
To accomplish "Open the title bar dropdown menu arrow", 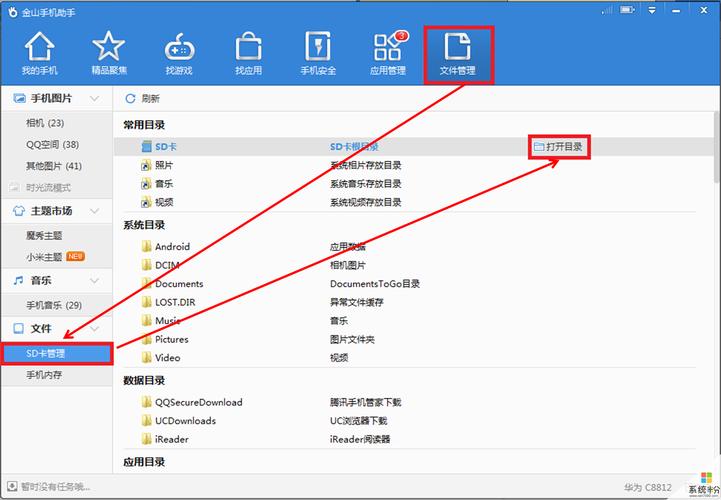I will click(x=652, y=10).
